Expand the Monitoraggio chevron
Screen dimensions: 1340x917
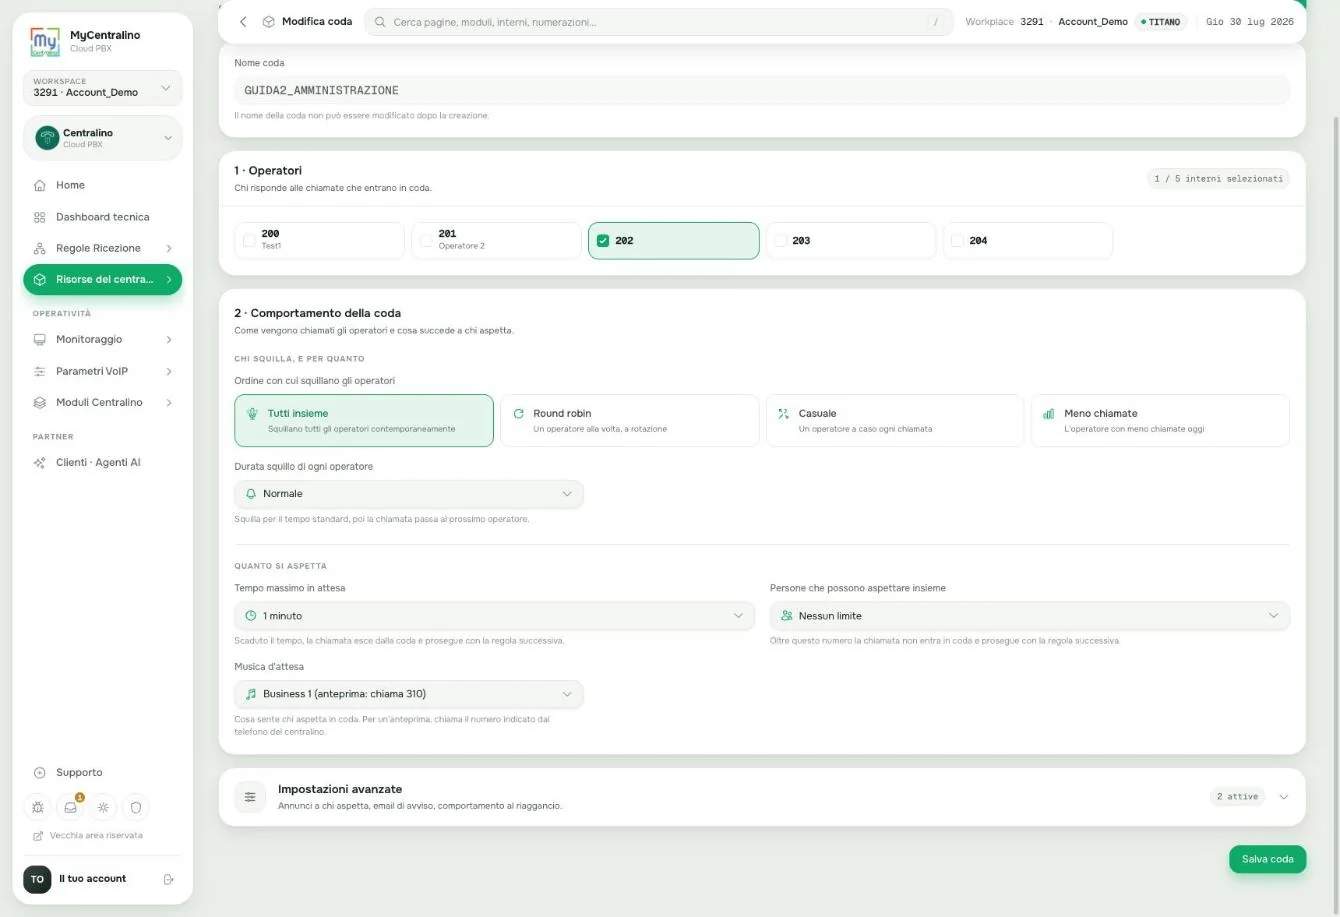[x=168, y=340]
